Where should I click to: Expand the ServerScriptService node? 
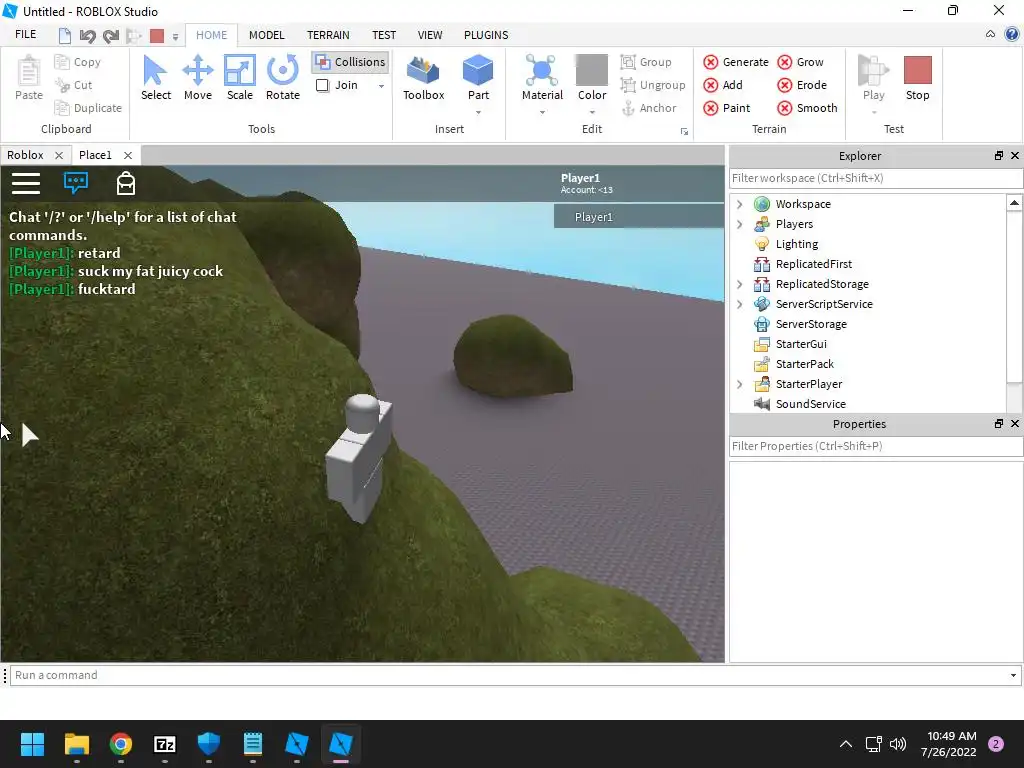click(739, 304)
